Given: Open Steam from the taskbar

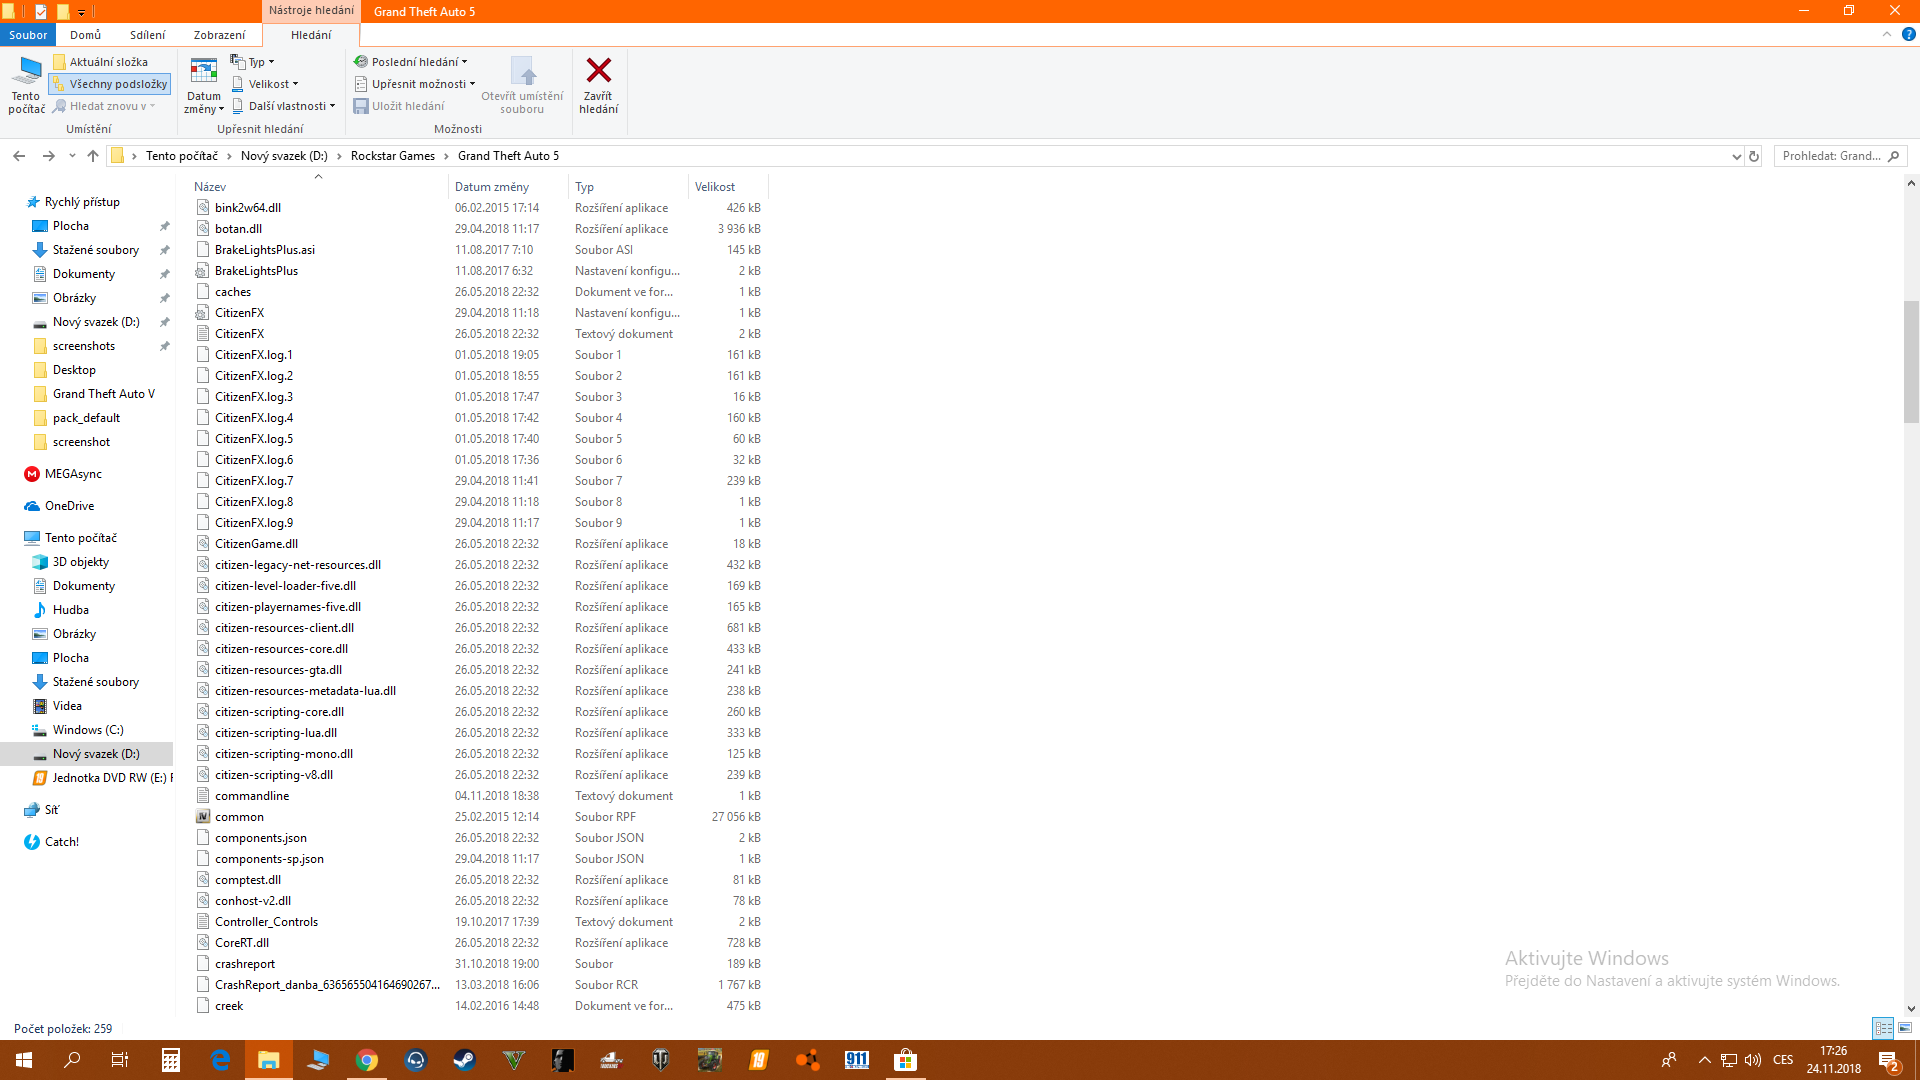Looking at the screenshot, I should (x=464, y=1060).
